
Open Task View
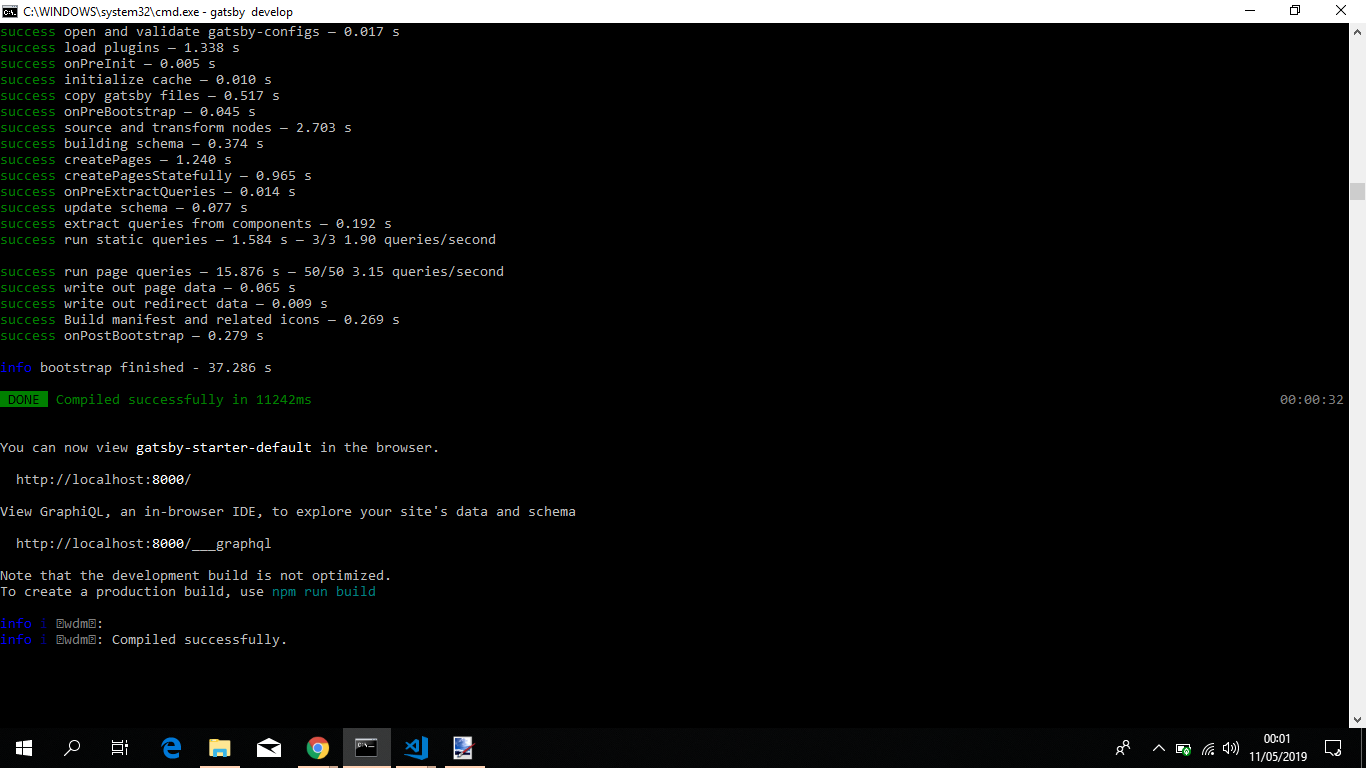119,747
